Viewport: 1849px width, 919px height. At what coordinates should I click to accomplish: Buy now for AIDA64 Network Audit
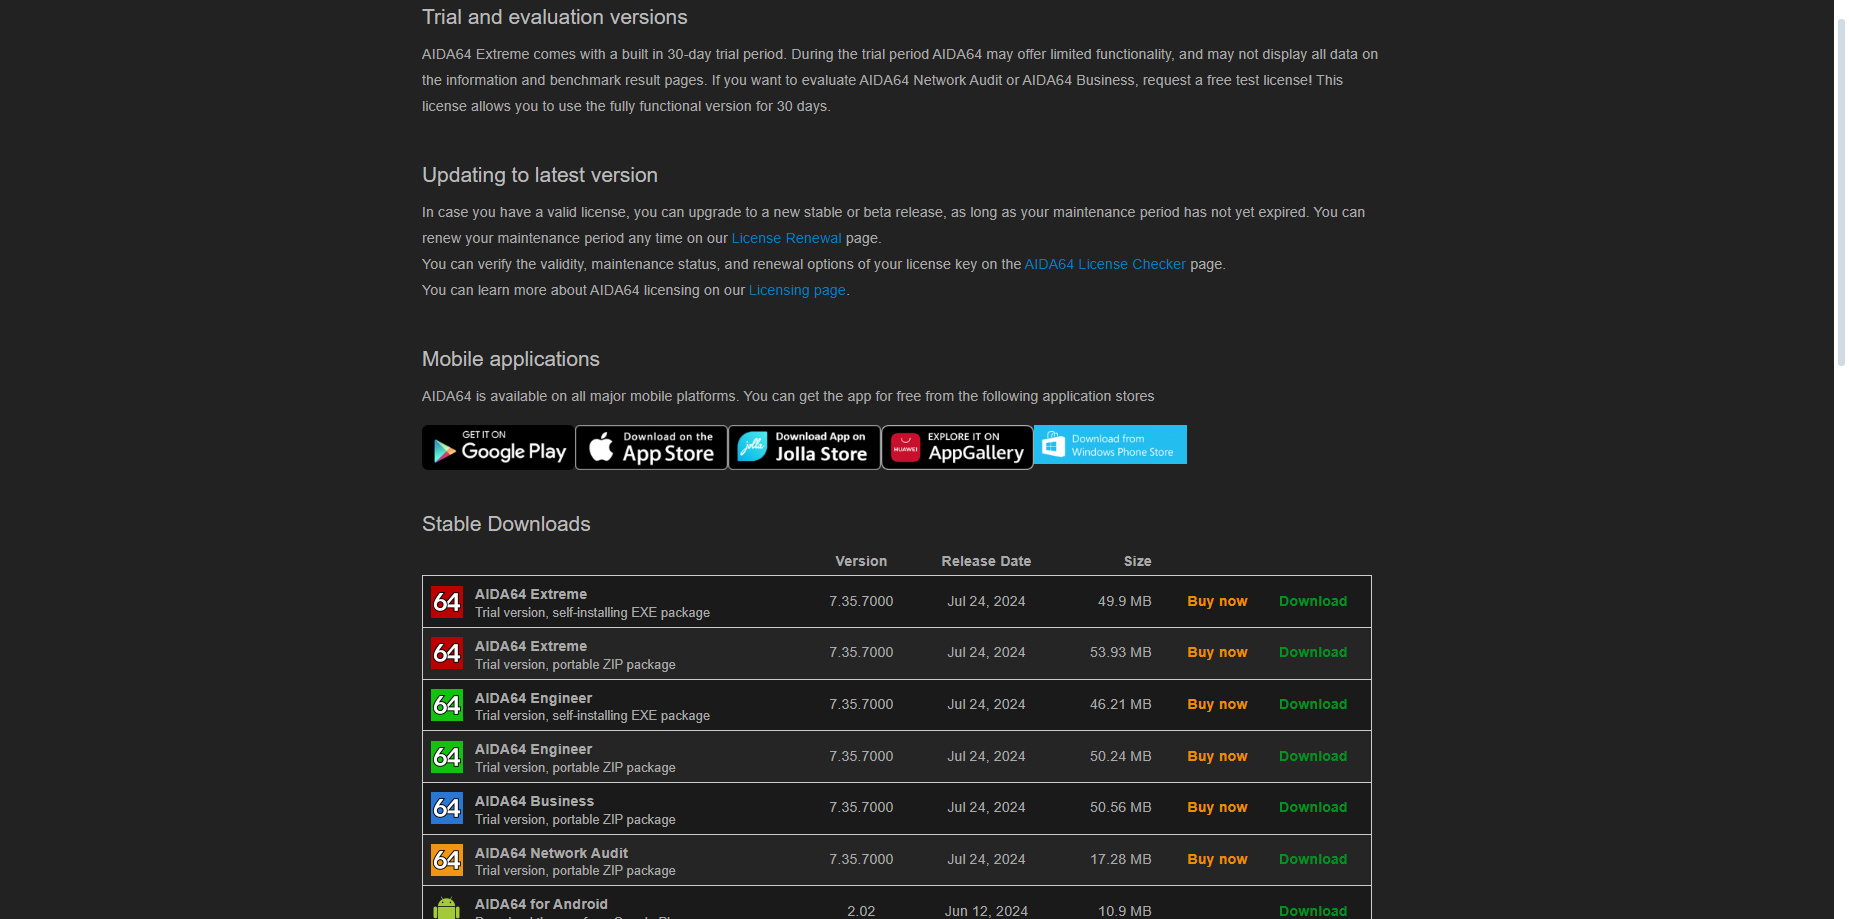(1217, 859)
